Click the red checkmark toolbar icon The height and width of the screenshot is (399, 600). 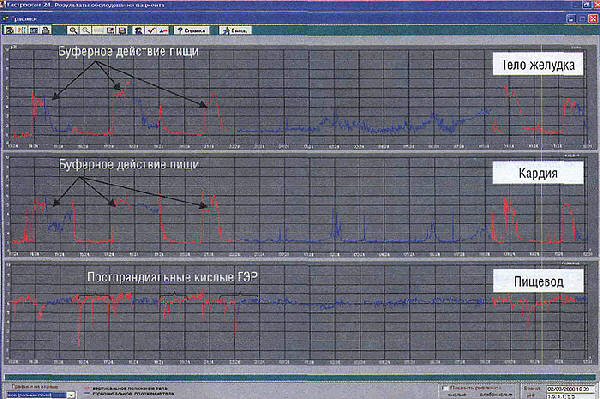point(151,30)
